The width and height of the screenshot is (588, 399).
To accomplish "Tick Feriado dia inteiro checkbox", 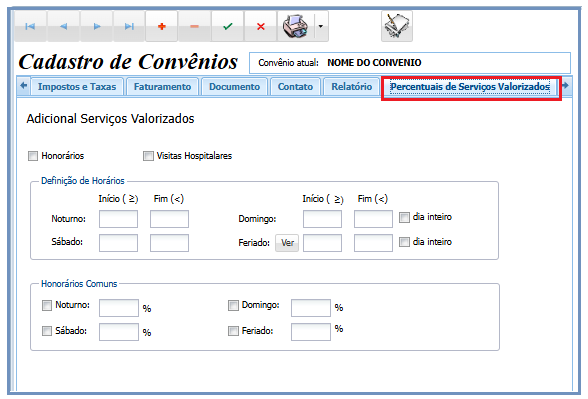I will 404,242.
